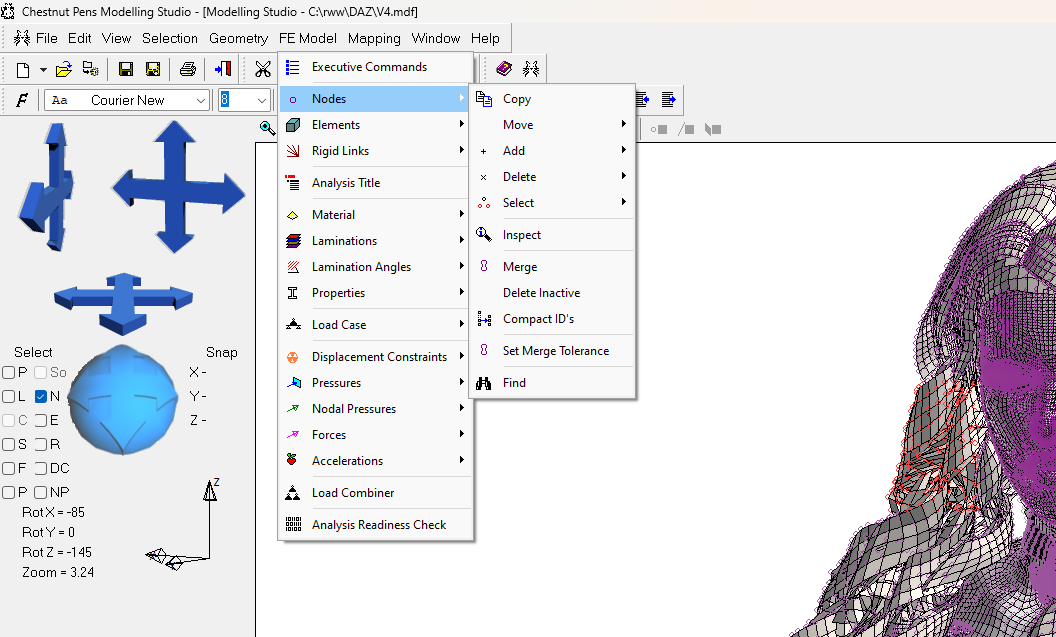Click the app icon left of File menu
Image resolution: width=1056 pixels, height=637 pixels.
click(22, 38)
